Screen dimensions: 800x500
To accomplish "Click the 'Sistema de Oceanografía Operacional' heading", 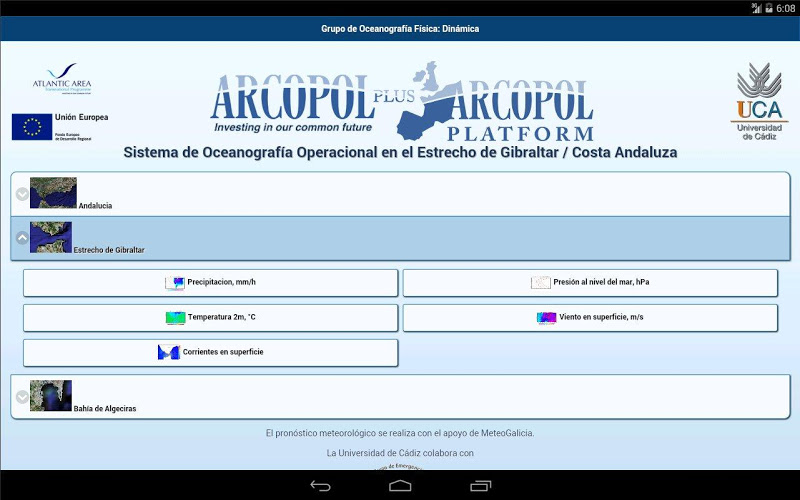I will pyautogui.click(x=401, y=153).
